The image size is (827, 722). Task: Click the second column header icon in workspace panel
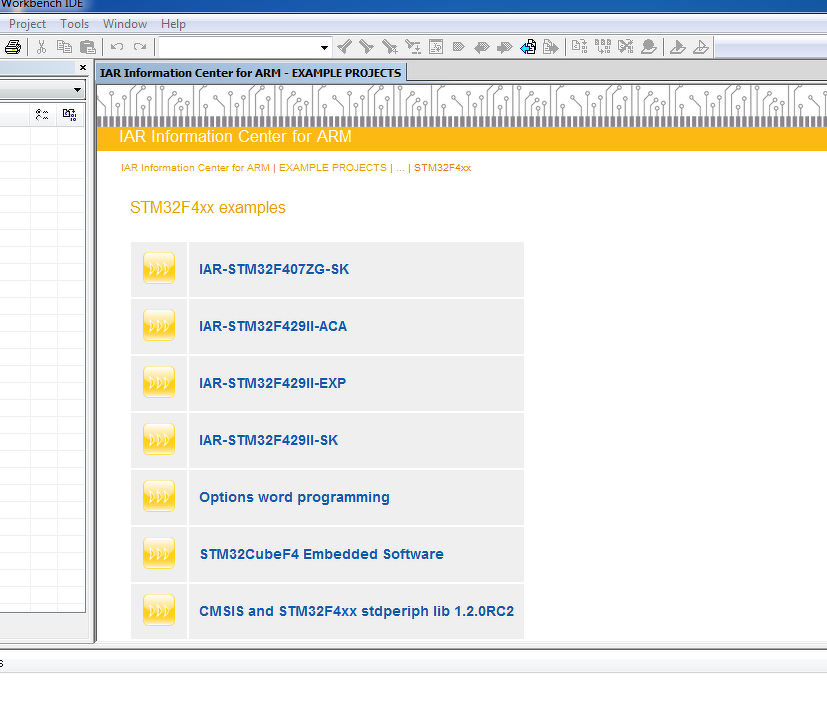click(70, 114)
